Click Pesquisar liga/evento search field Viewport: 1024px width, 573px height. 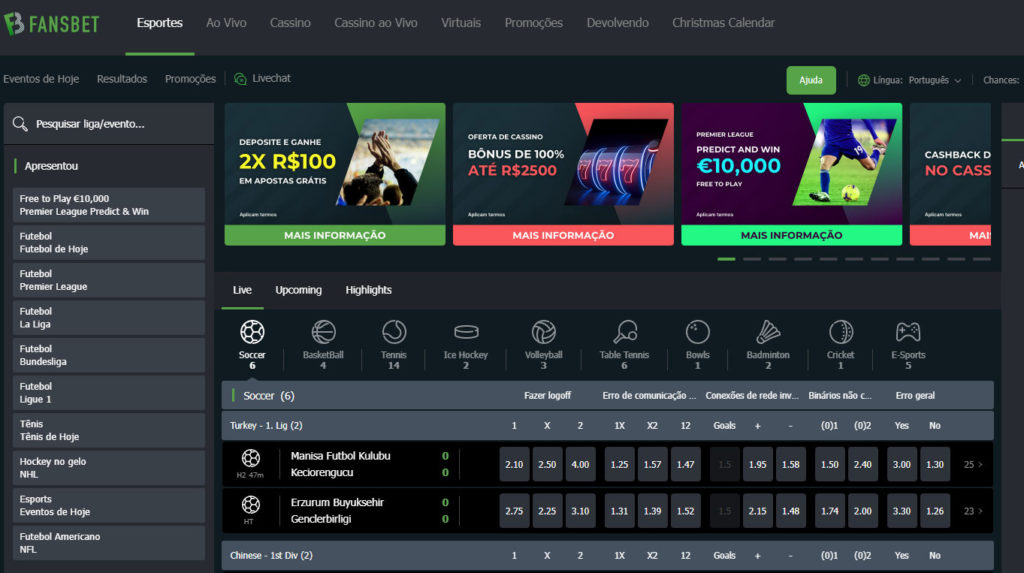[x=109, y=123]
